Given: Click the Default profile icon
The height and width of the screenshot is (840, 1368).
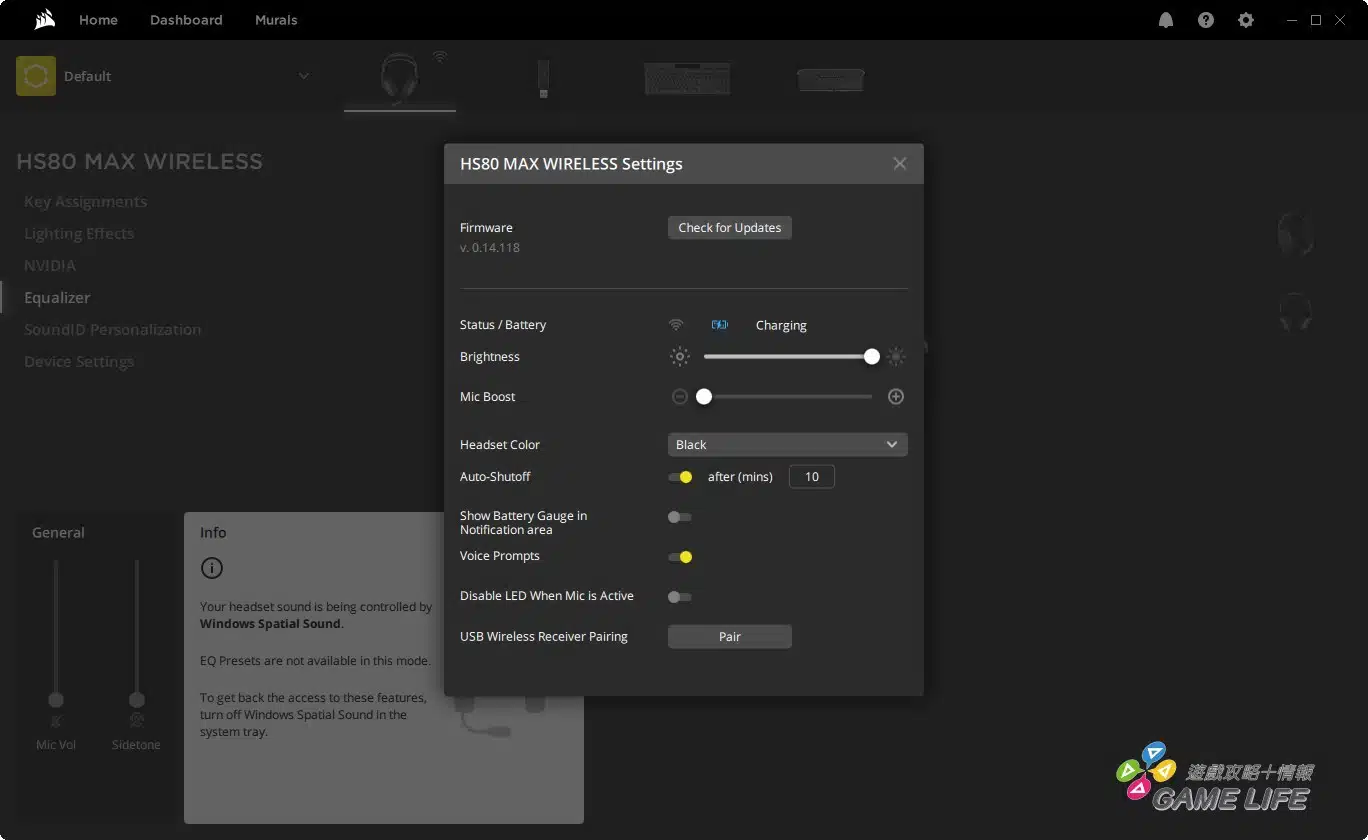Looking at the screenshot, I should (36, 76).
